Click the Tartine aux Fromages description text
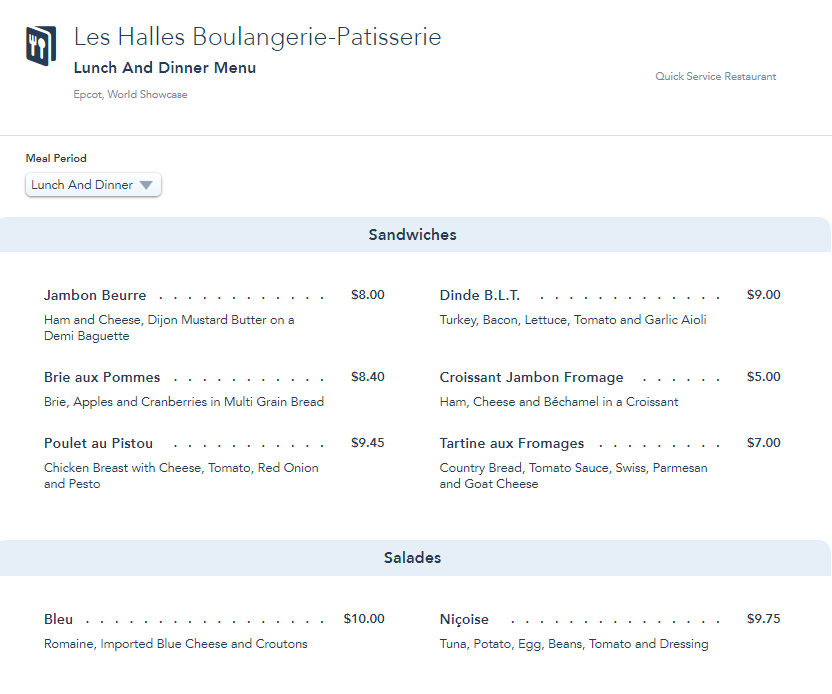Screen dimensions: 832x694 [573, 476]
